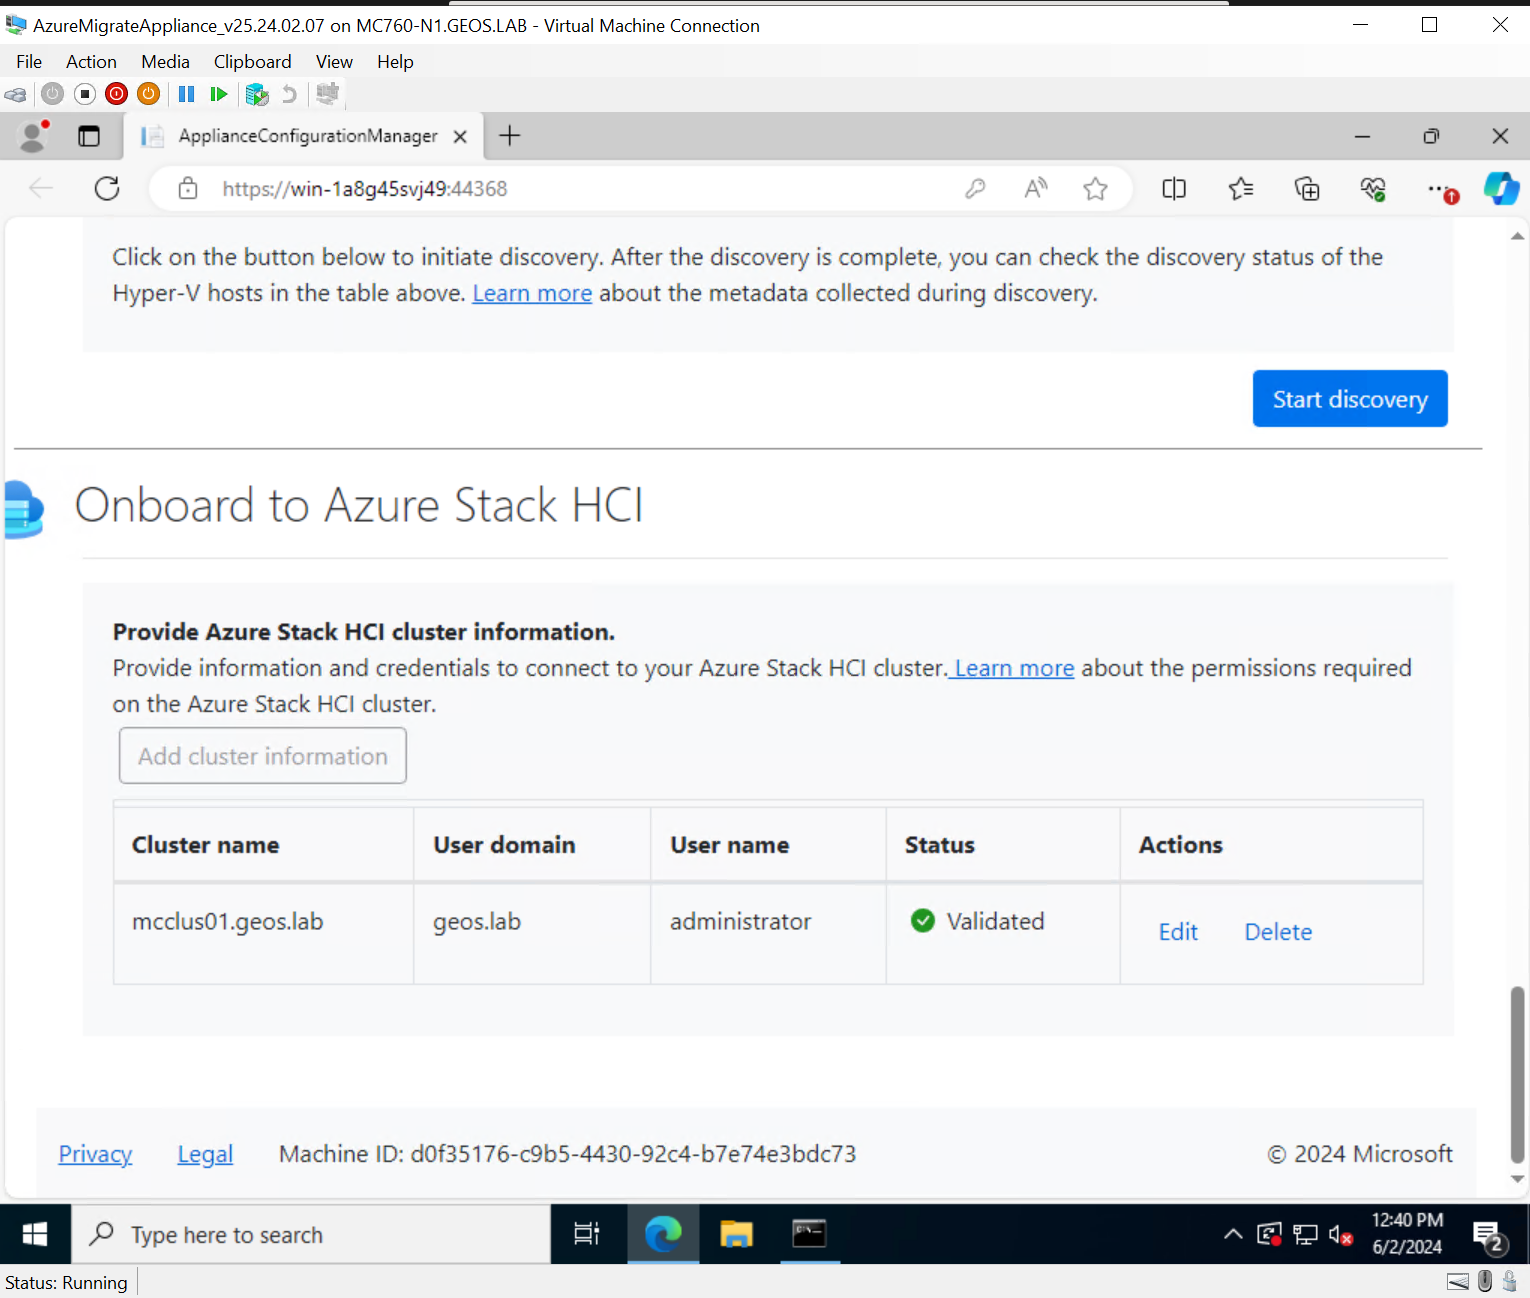Edit the mcclus01.geos.lab cluster entry

[x=1177, y=931]
